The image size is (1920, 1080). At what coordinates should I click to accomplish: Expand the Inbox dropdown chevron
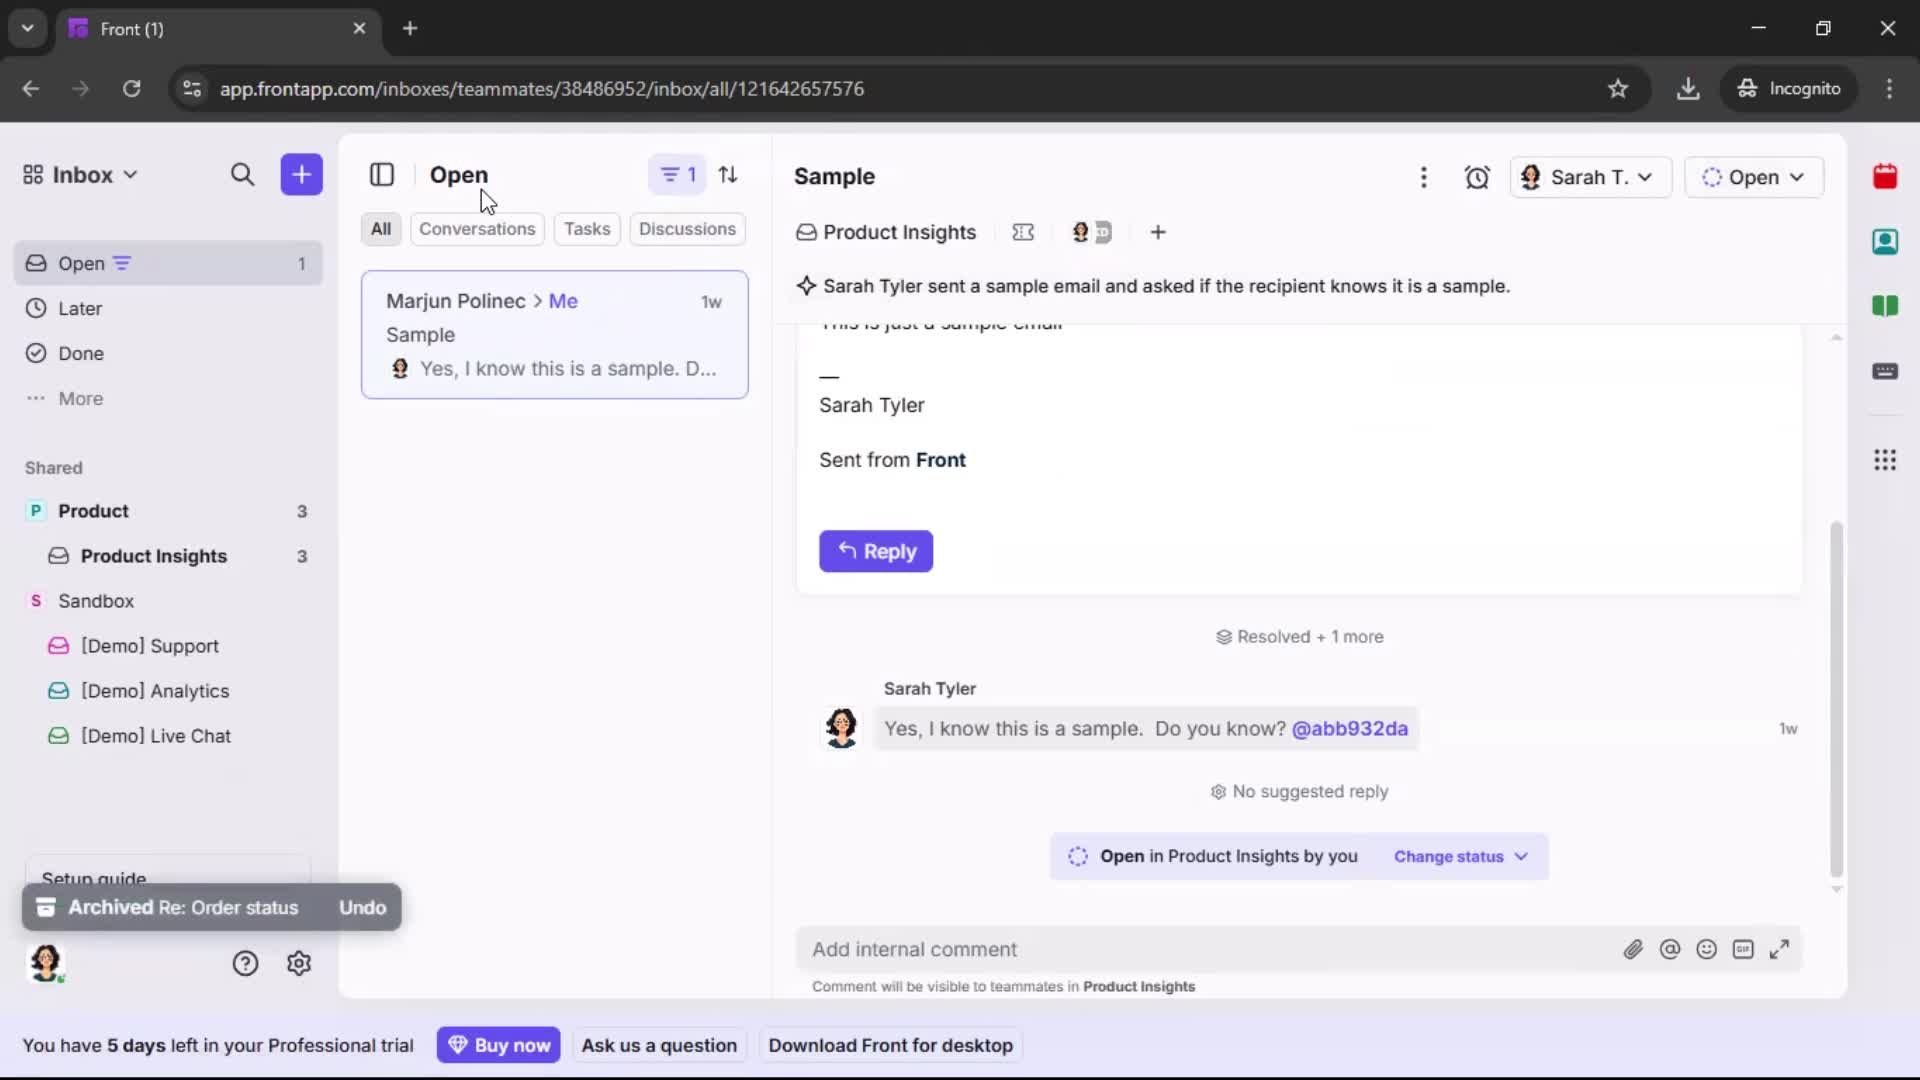(x=131, y=174)
